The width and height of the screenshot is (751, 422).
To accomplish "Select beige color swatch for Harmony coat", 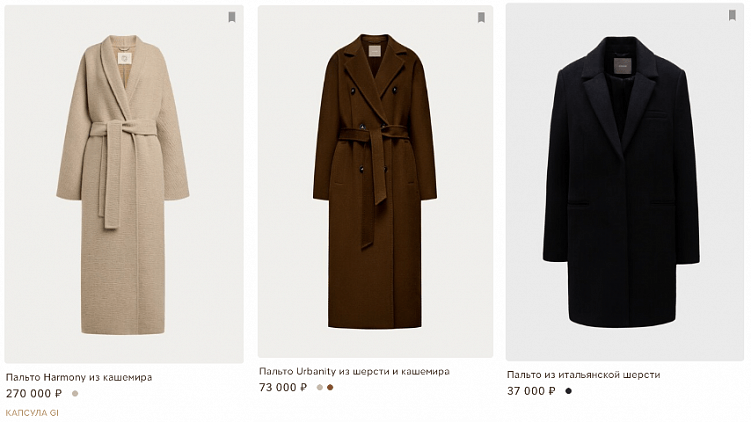I will pos(75,393).
